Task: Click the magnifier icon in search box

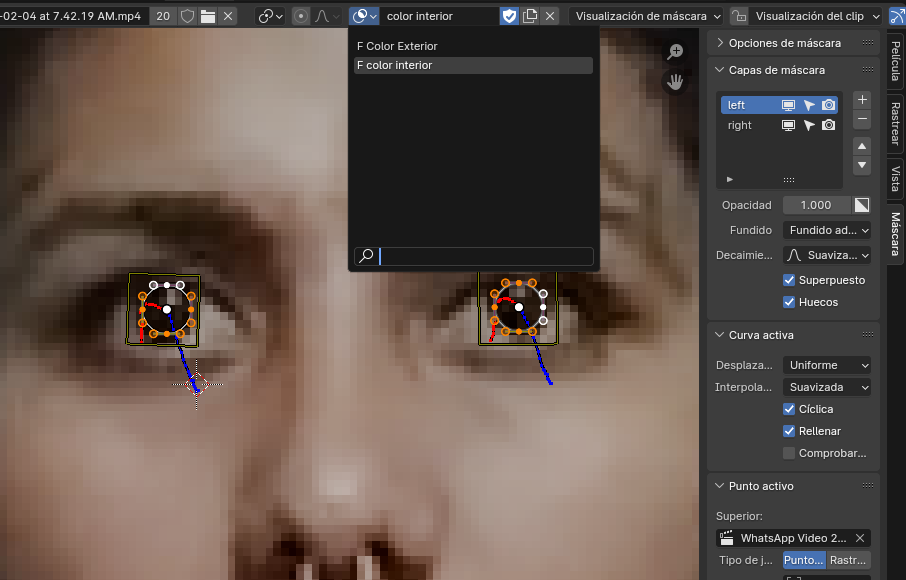Action: click(x=366, y=256)
